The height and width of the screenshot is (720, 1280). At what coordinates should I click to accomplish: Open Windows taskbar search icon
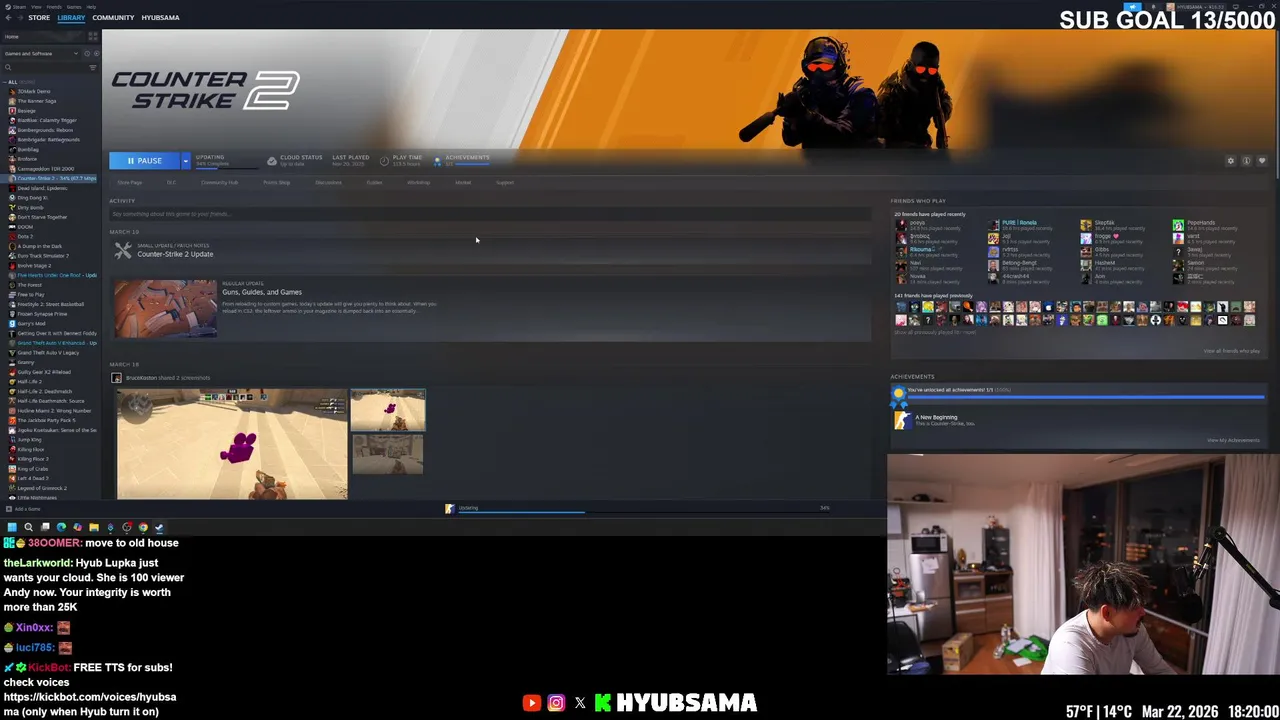click(x=28, y=527)
